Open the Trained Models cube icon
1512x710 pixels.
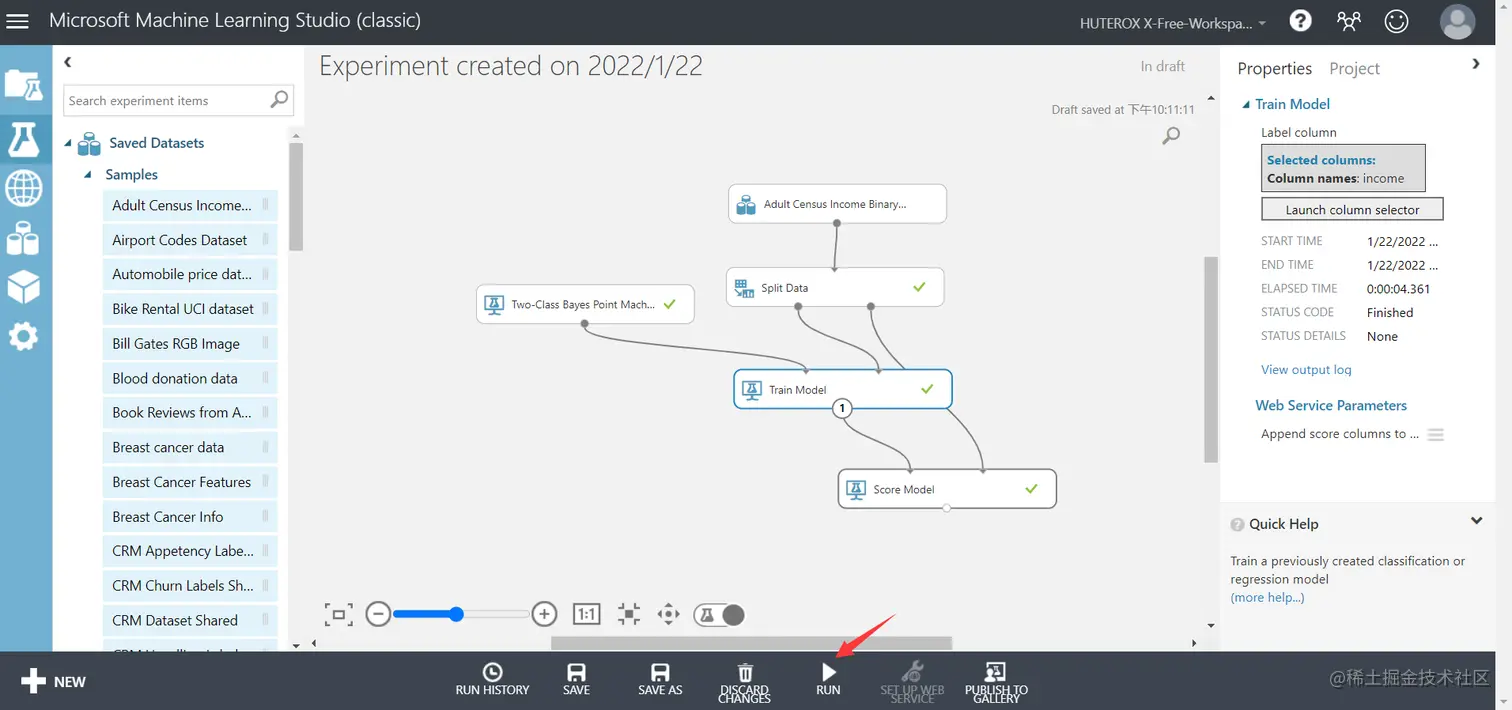tap(23, 287)
